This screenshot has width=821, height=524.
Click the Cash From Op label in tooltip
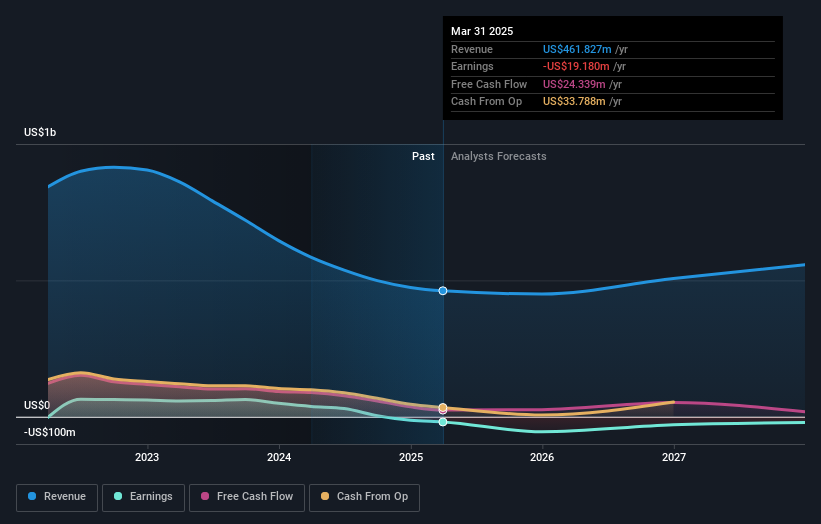[486, 102]
